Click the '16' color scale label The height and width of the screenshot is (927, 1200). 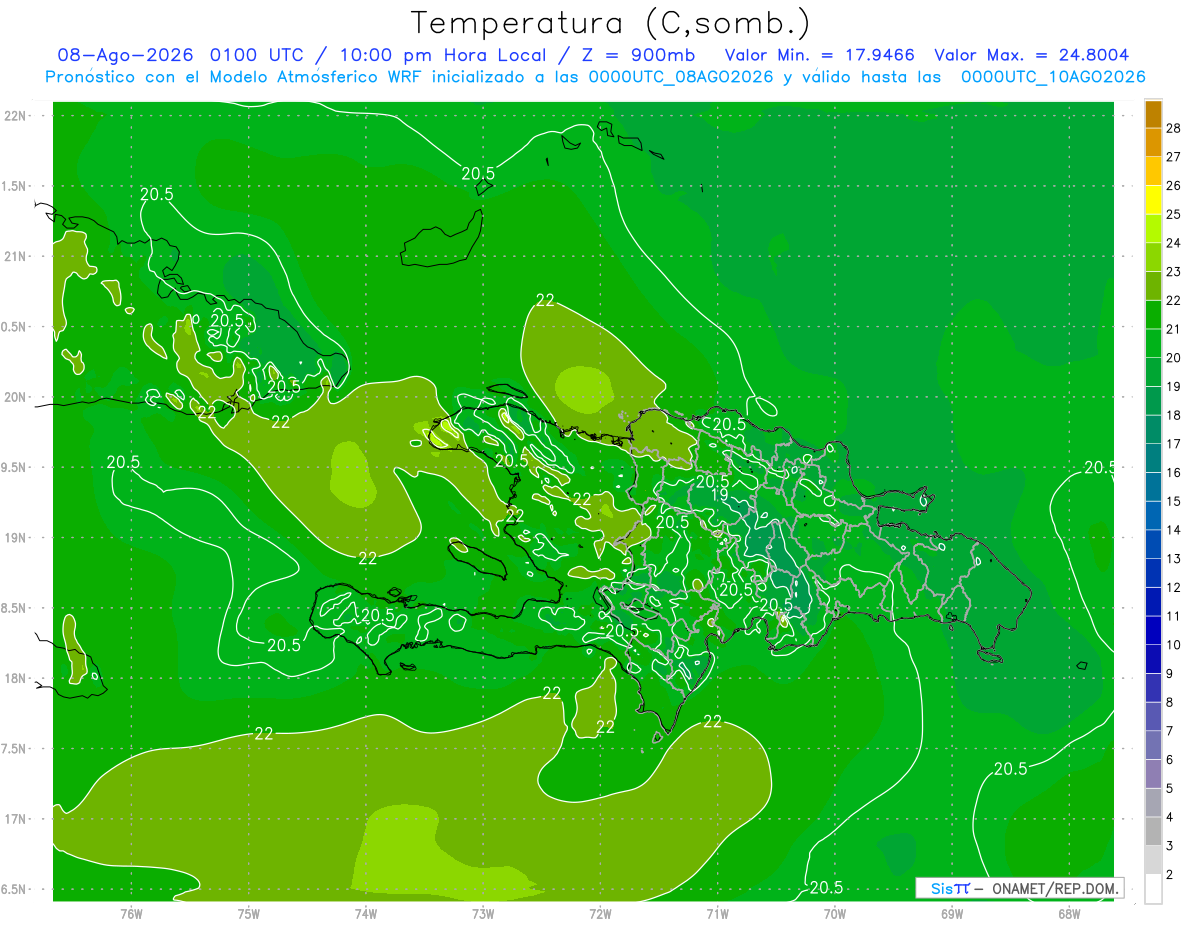pyautogui.click(x=1174, y=473)
